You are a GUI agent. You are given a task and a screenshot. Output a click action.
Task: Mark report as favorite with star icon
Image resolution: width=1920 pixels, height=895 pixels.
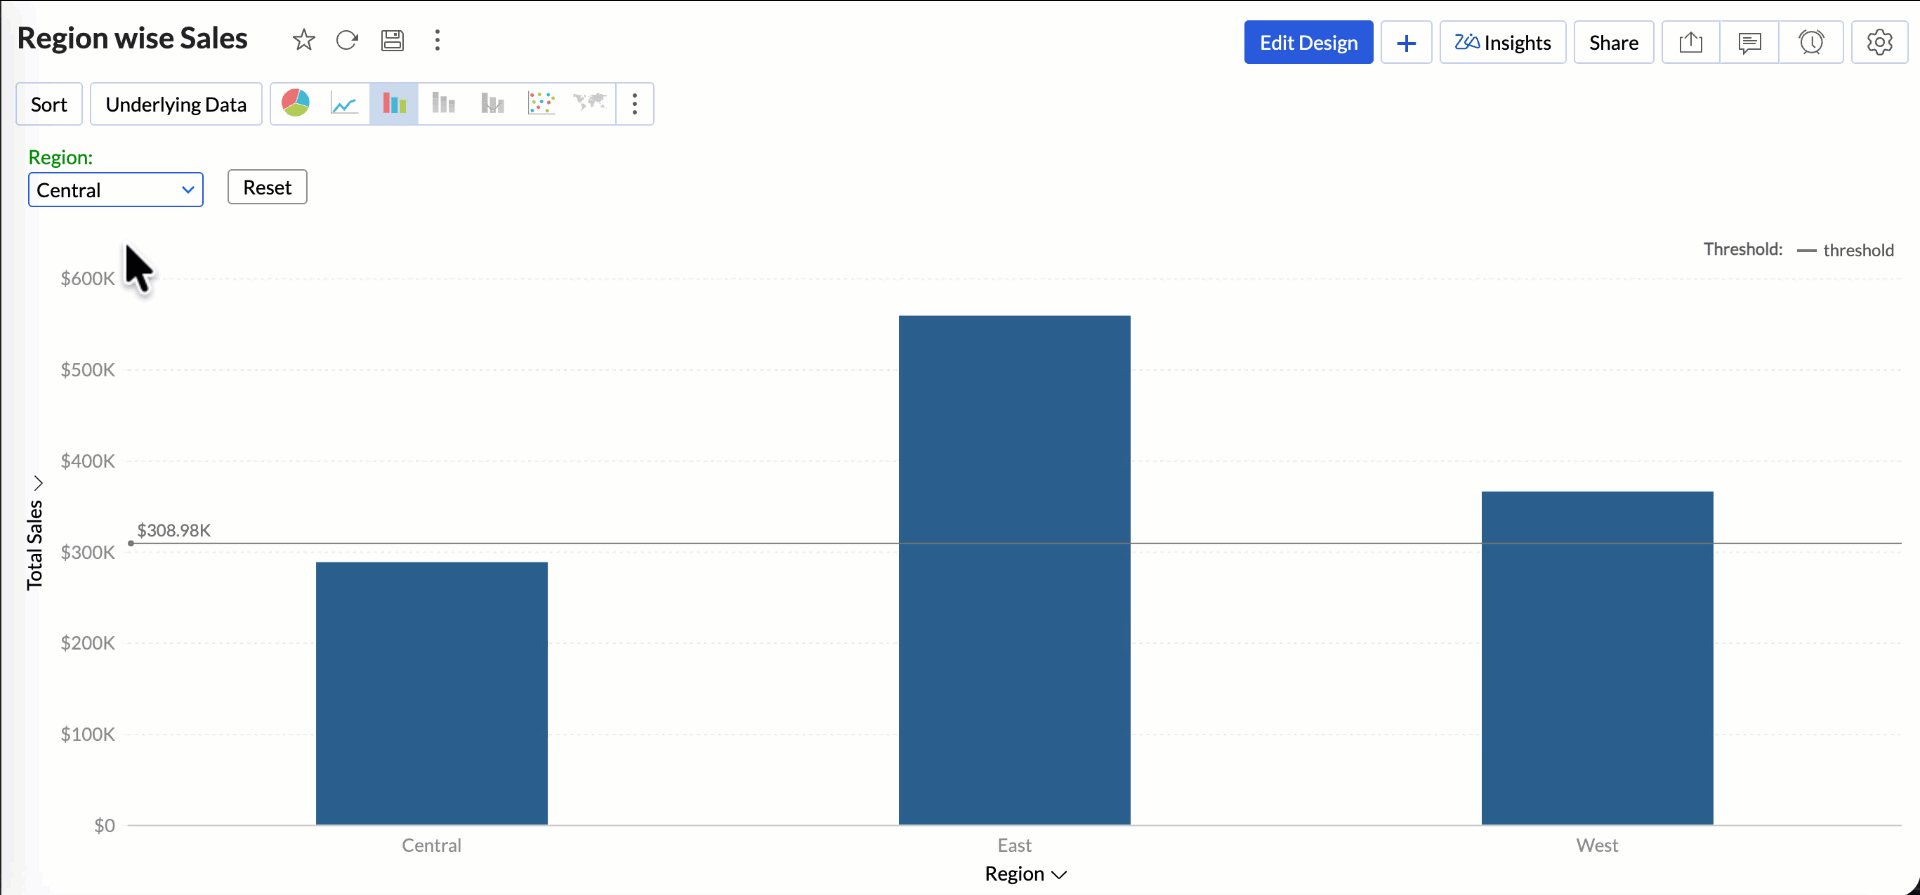point(304,40)
